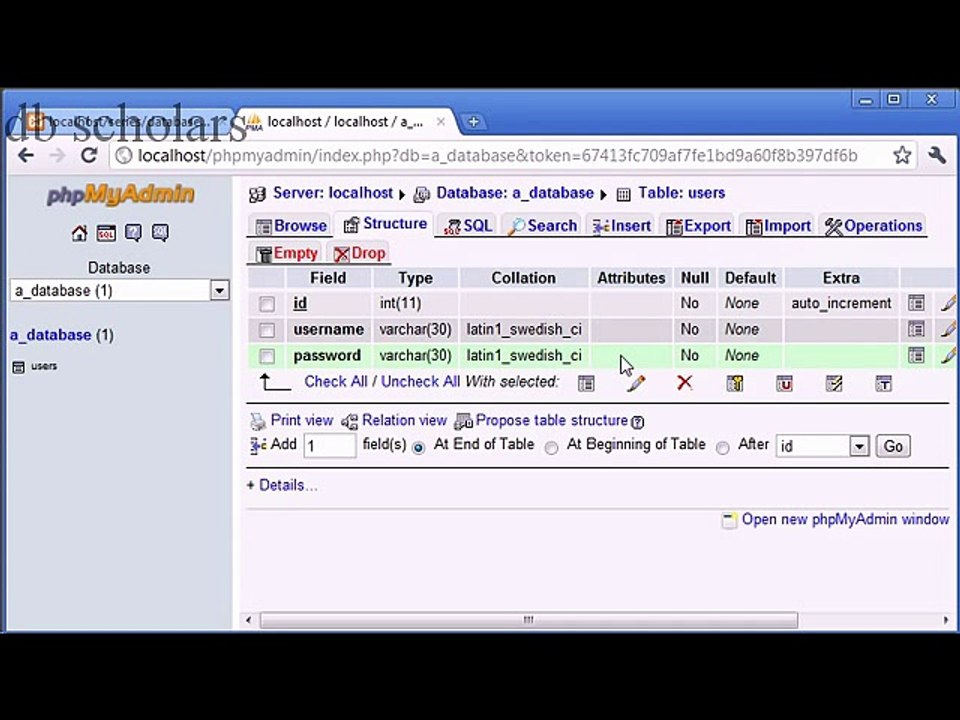Screen dimensions: 960x720
Task: Check the password field checkbox
Action: point(266,356)
